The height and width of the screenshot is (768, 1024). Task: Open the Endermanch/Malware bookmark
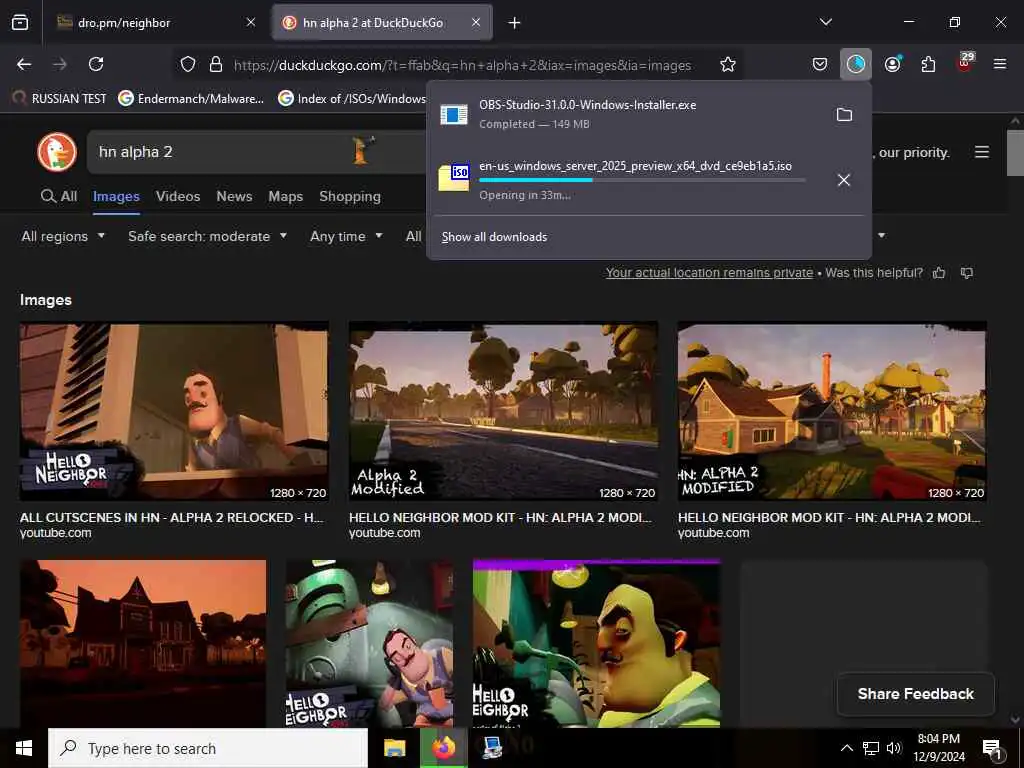point(191,99)
